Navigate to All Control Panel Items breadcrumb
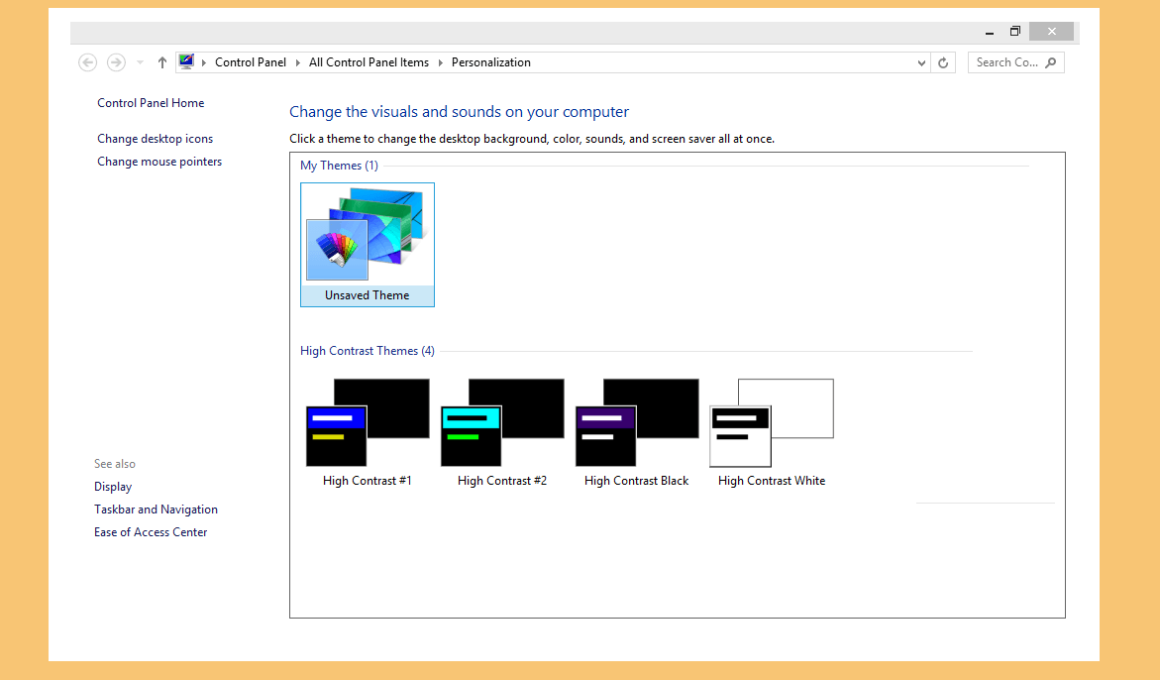1160x680 pixels. 368,62
